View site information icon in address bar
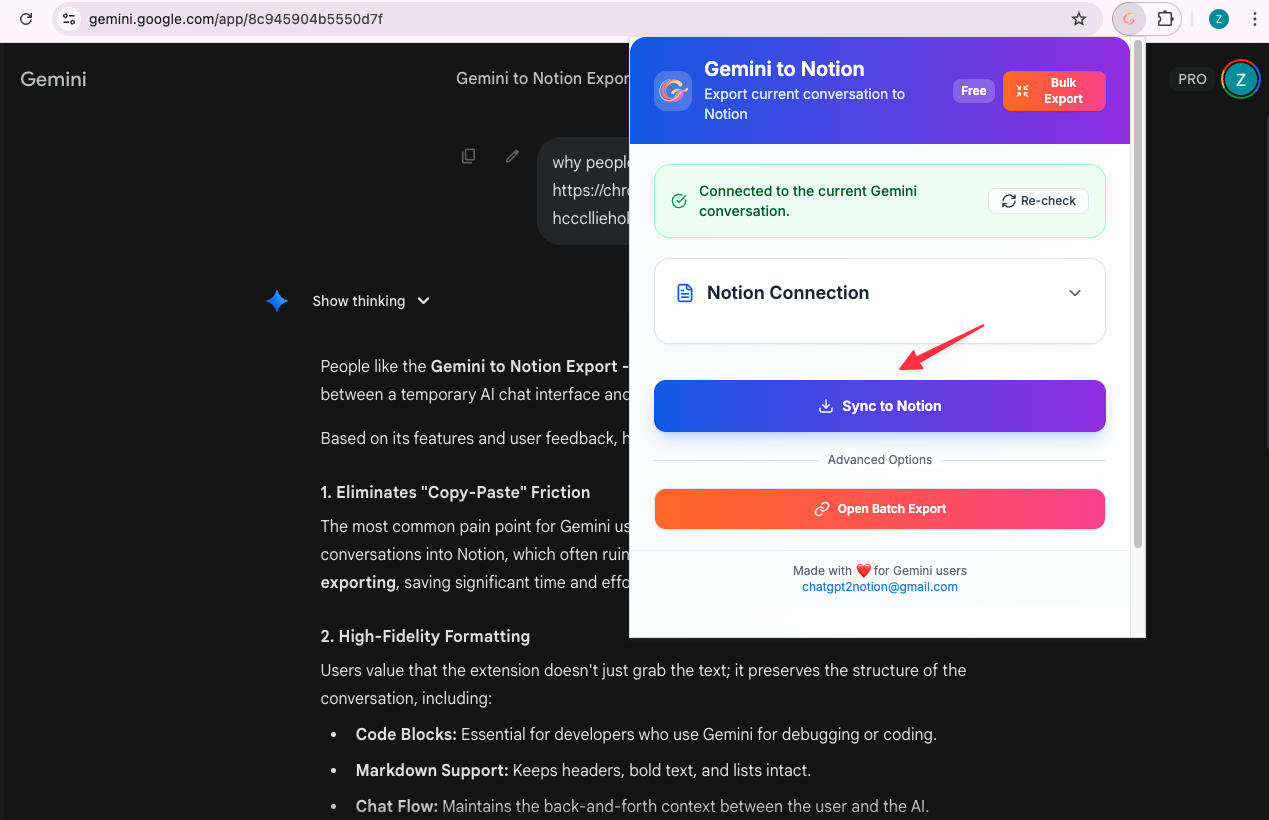The width and height of the screenshot is (1269, 820). [x=68, y=19]
